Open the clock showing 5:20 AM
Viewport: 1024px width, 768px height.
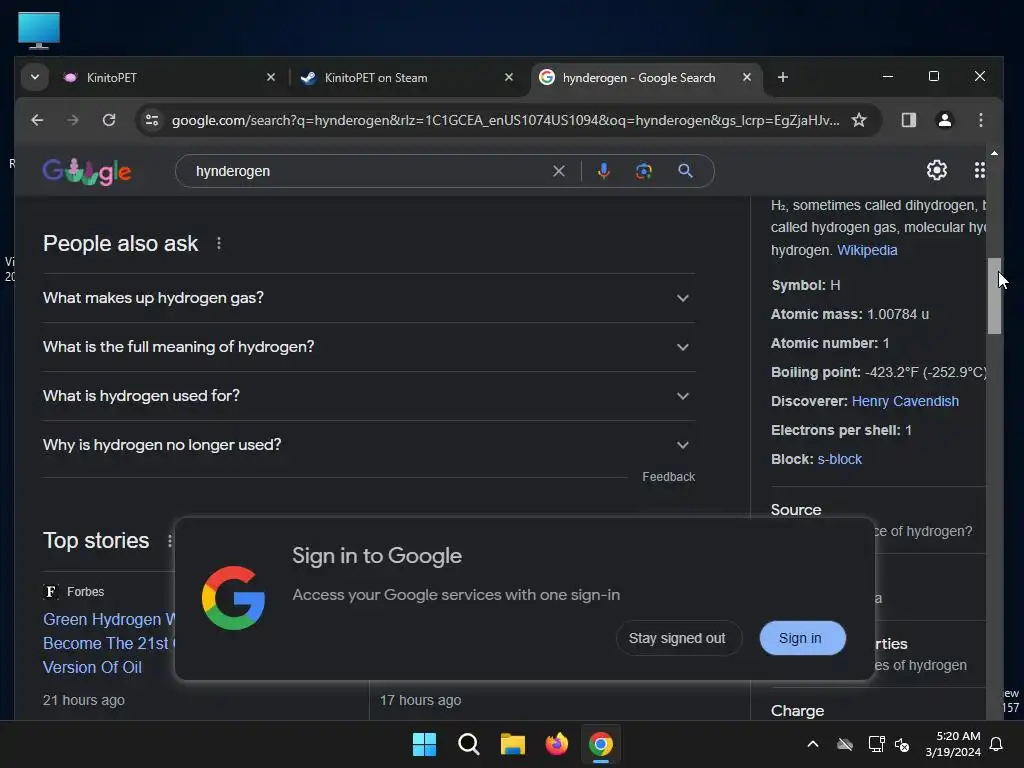953,744
